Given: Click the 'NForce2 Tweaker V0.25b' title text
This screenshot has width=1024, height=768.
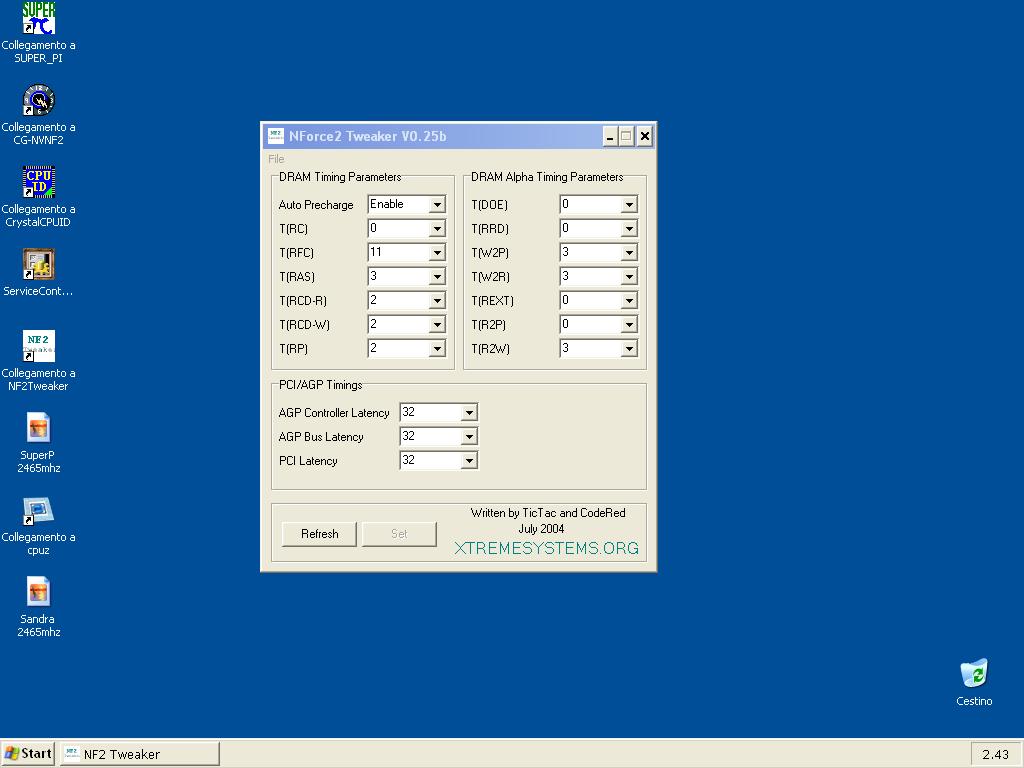Looking at the screenshot, I should tap(368, 136).
